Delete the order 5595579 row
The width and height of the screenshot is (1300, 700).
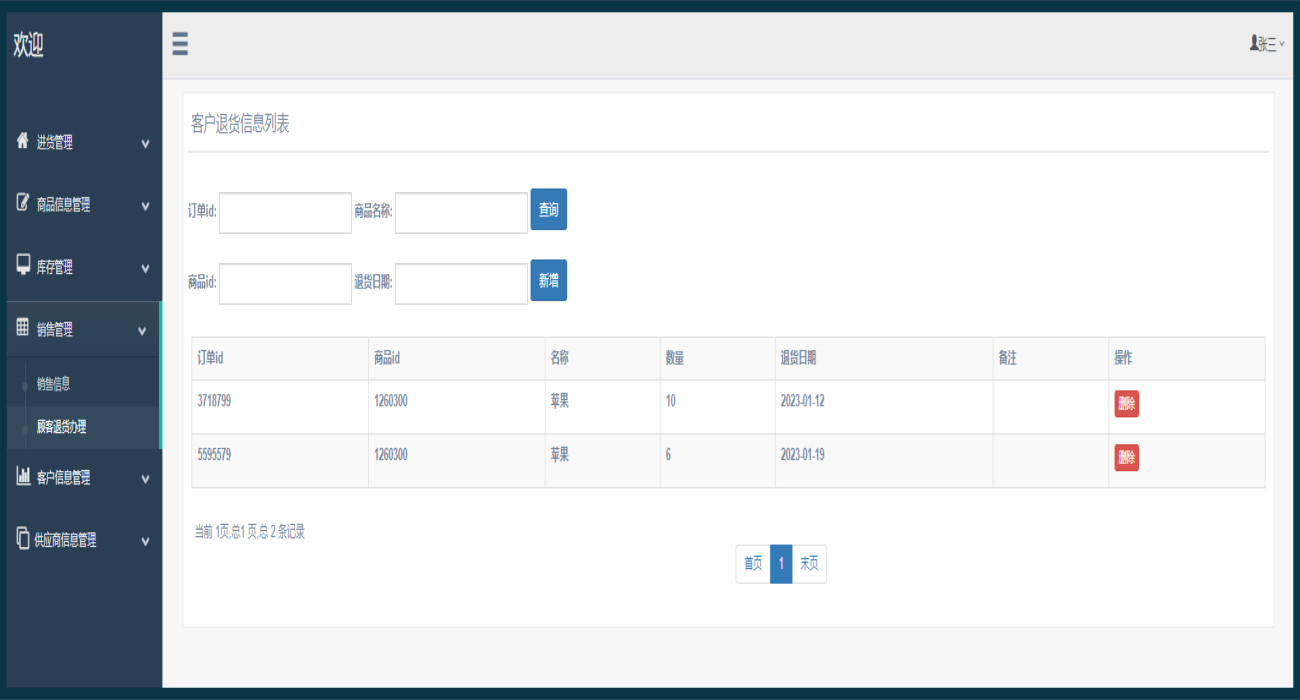tap(1127, 458)
